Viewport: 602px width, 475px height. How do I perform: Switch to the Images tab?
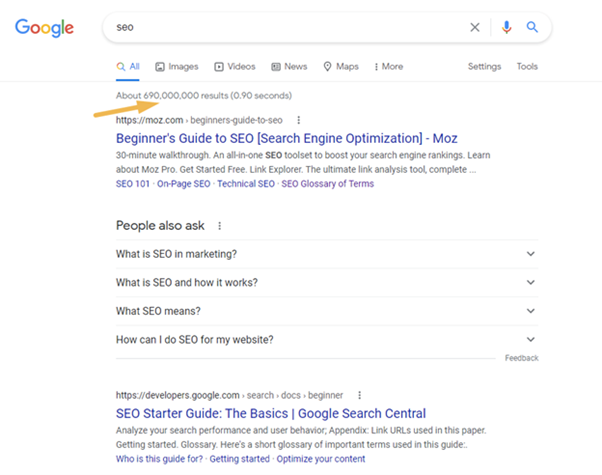177,67
